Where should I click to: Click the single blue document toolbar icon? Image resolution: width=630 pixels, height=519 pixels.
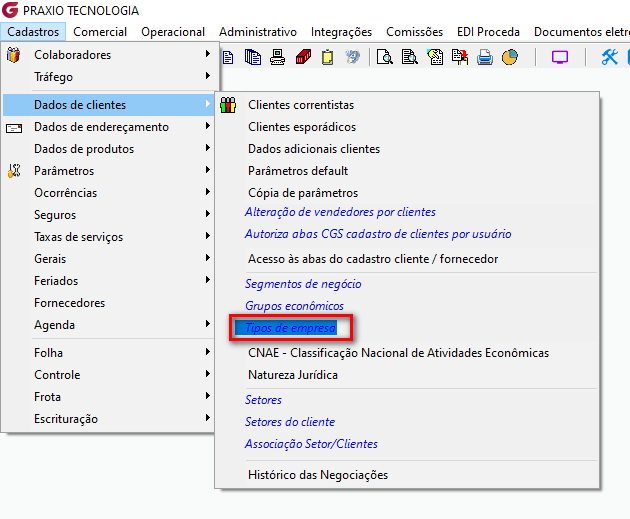(x=228, y=57)
